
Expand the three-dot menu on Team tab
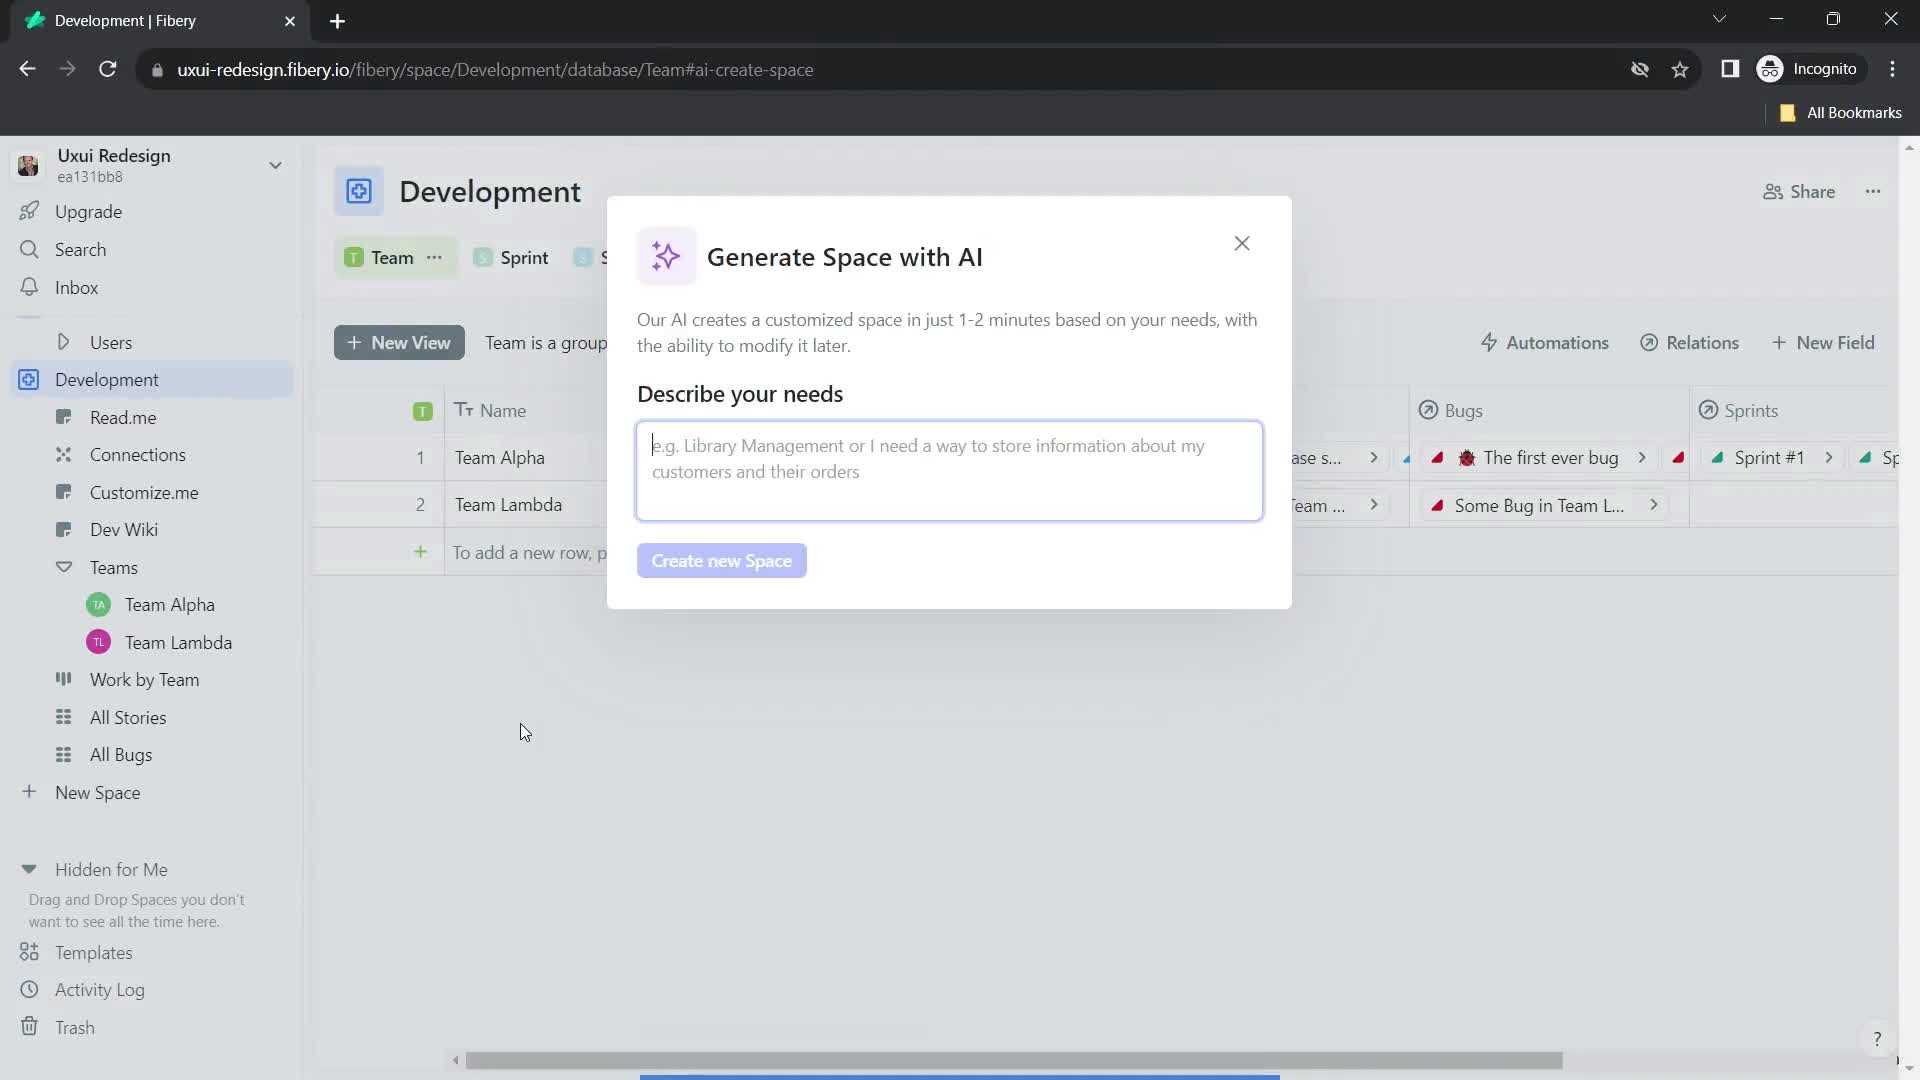tap(435, 257)
